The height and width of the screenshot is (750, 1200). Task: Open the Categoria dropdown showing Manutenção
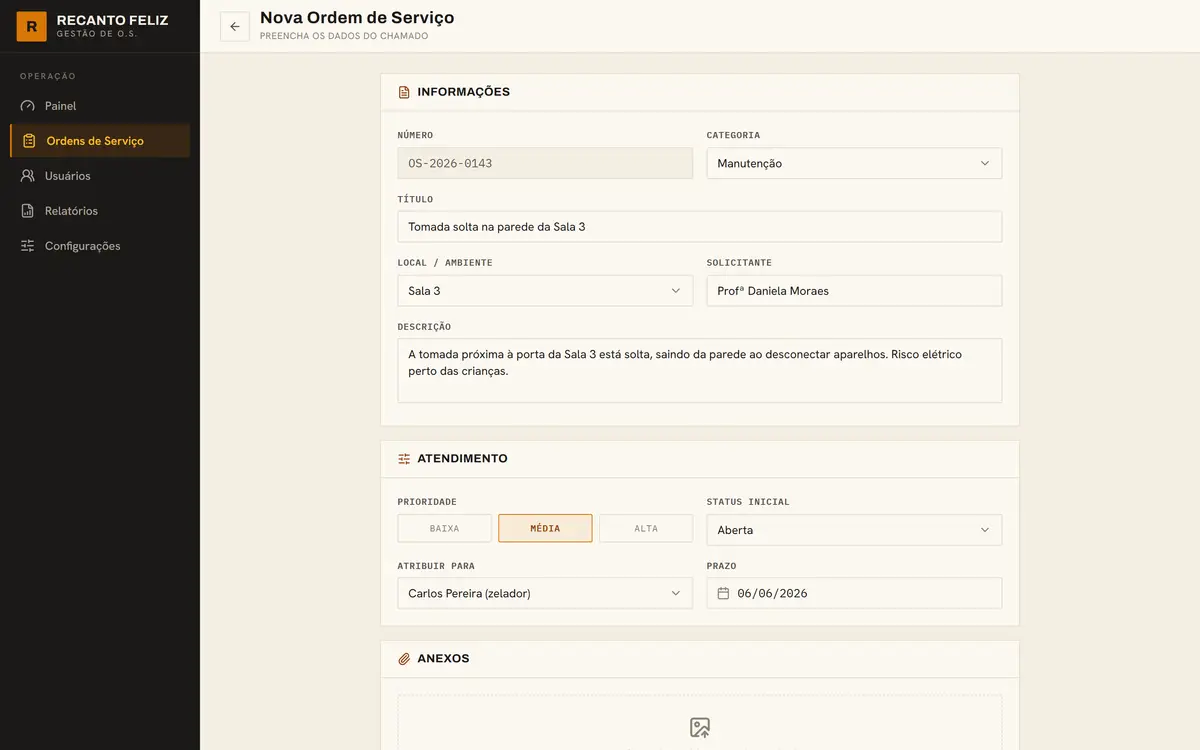(854, 163)
